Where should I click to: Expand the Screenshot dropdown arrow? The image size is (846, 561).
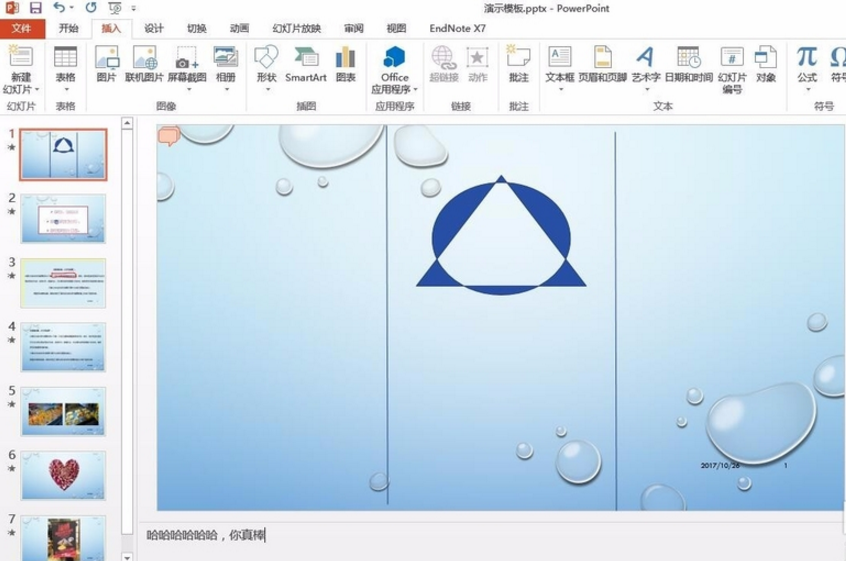point(189,90)
